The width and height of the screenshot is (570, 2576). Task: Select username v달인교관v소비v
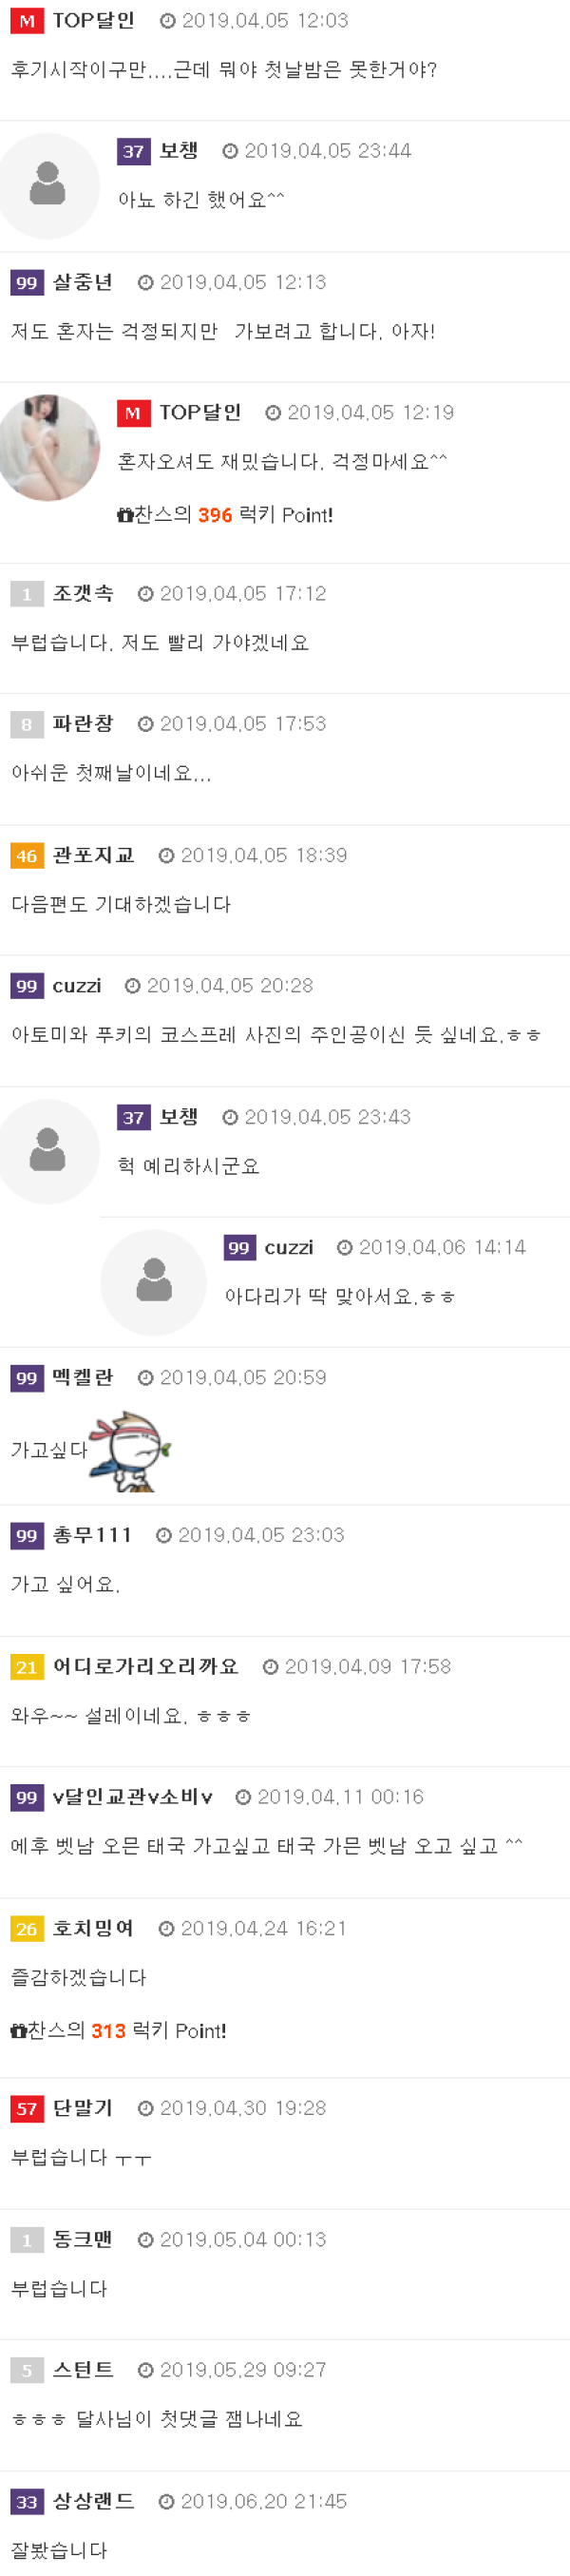click(132, 1797)
